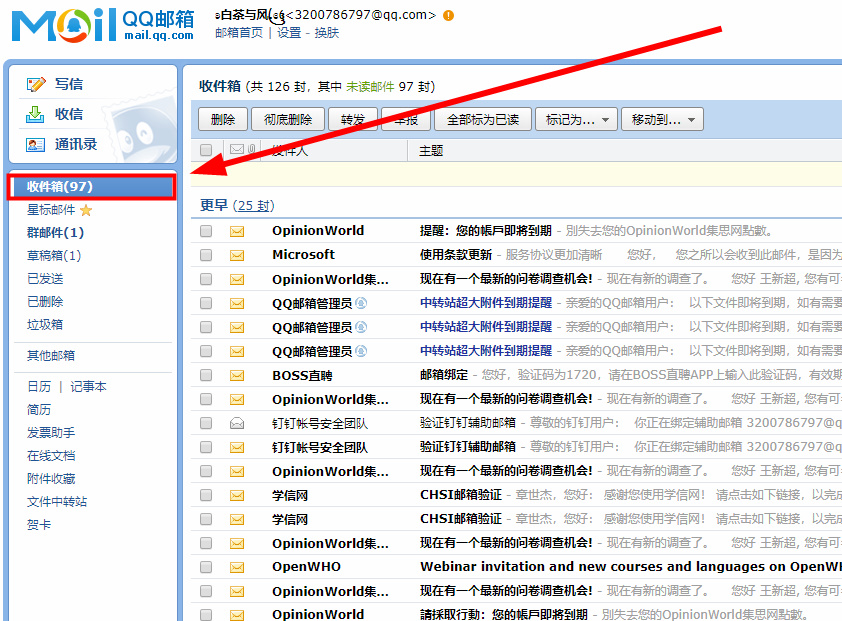Viewport: 842px width, 621px height.
Task: Click the right-side scrollbar of the mail list
Action: click(836, 350)
